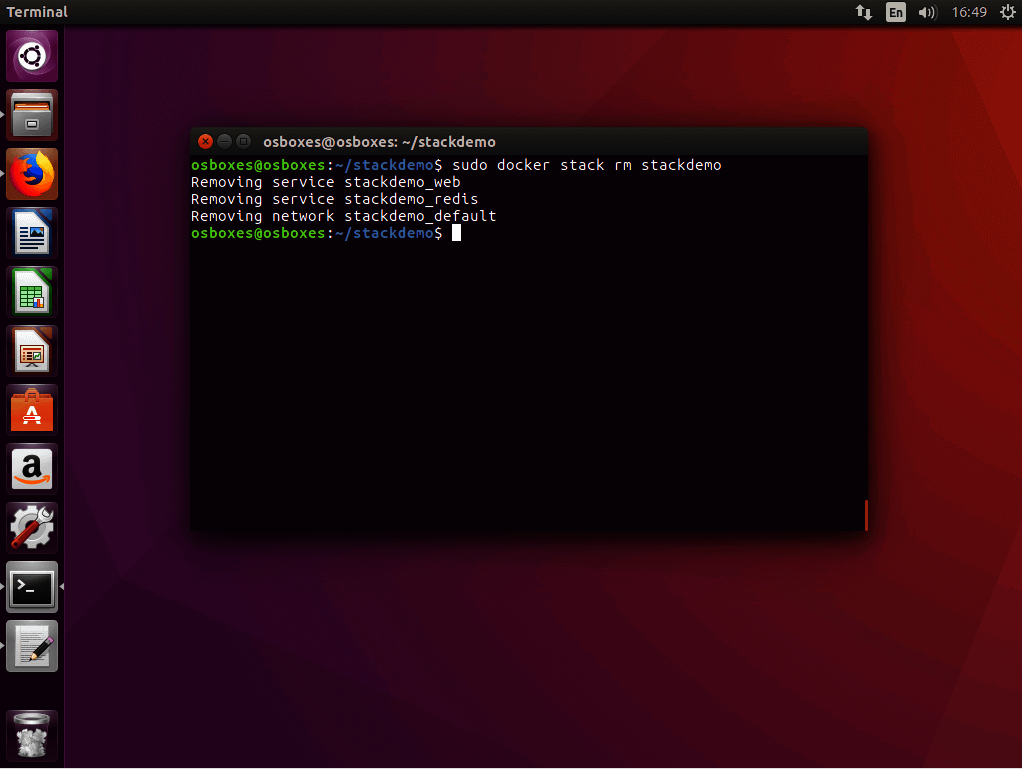
Task: Focus the Terminal launcher icon
Action: [32, 587]
